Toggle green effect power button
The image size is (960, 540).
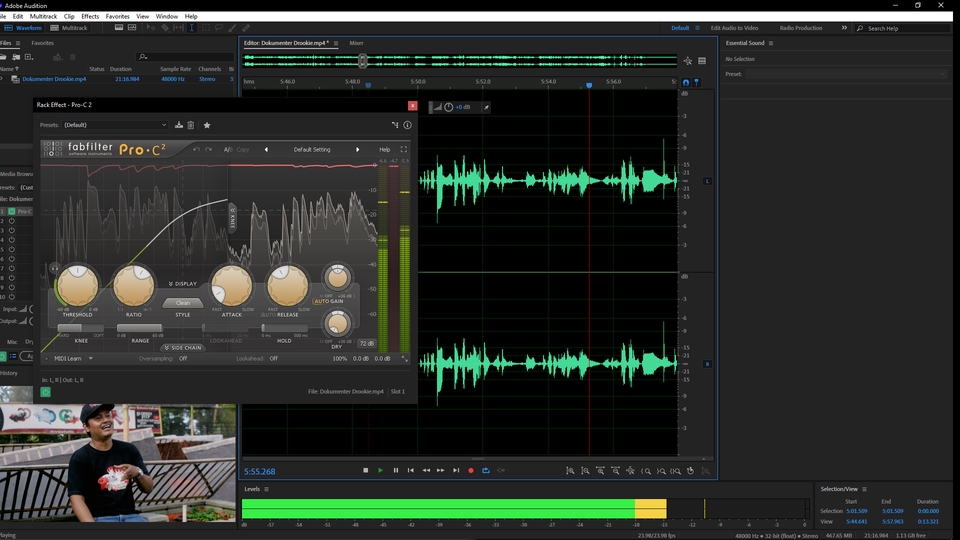(46, 392)
